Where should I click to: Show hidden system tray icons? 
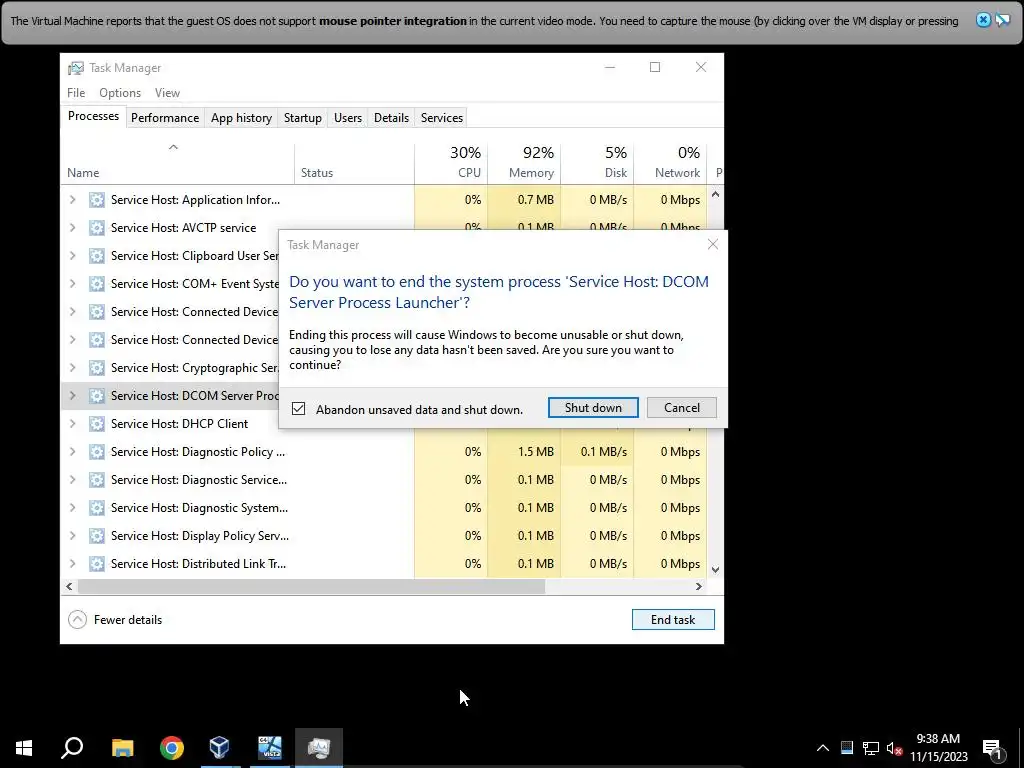[x=823, y=748]
